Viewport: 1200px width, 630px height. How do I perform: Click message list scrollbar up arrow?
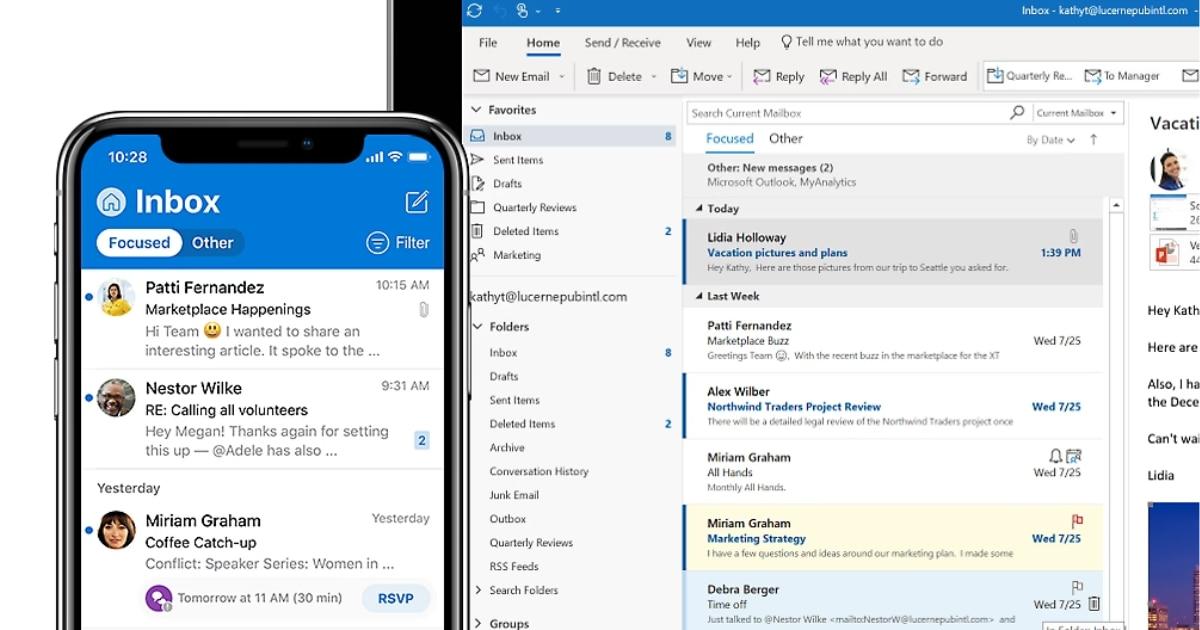(1115, 206)
